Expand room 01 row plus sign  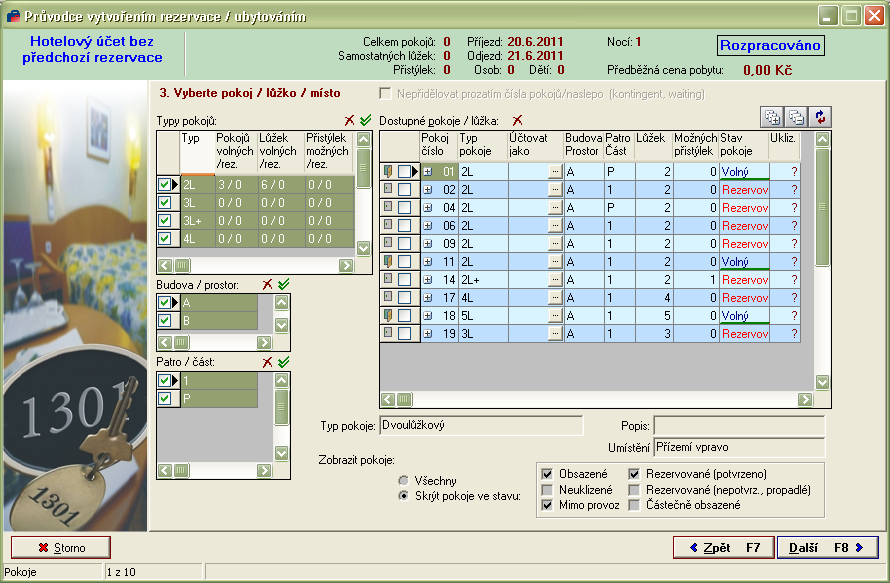pyautogui.click(x=427, y=171)
